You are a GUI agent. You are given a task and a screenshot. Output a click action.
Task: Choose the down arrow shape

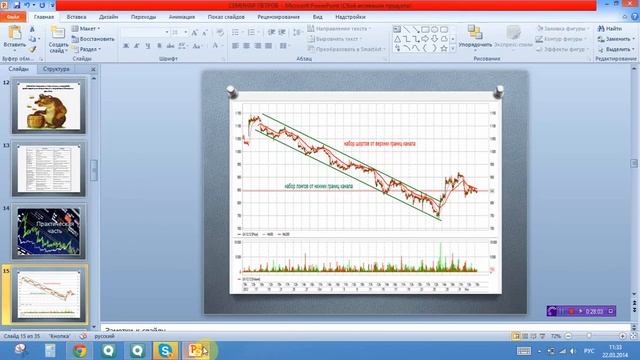tap(435, 39)
